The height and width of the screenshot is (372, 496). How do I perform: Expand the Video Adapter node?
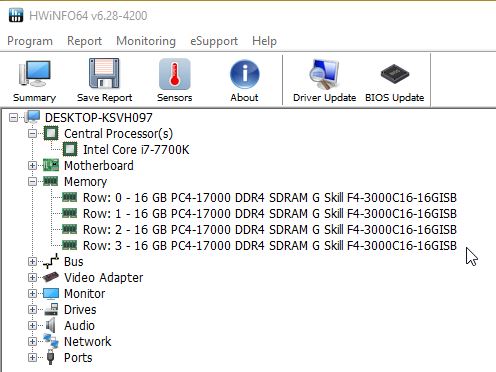click(x=32, y=278)
